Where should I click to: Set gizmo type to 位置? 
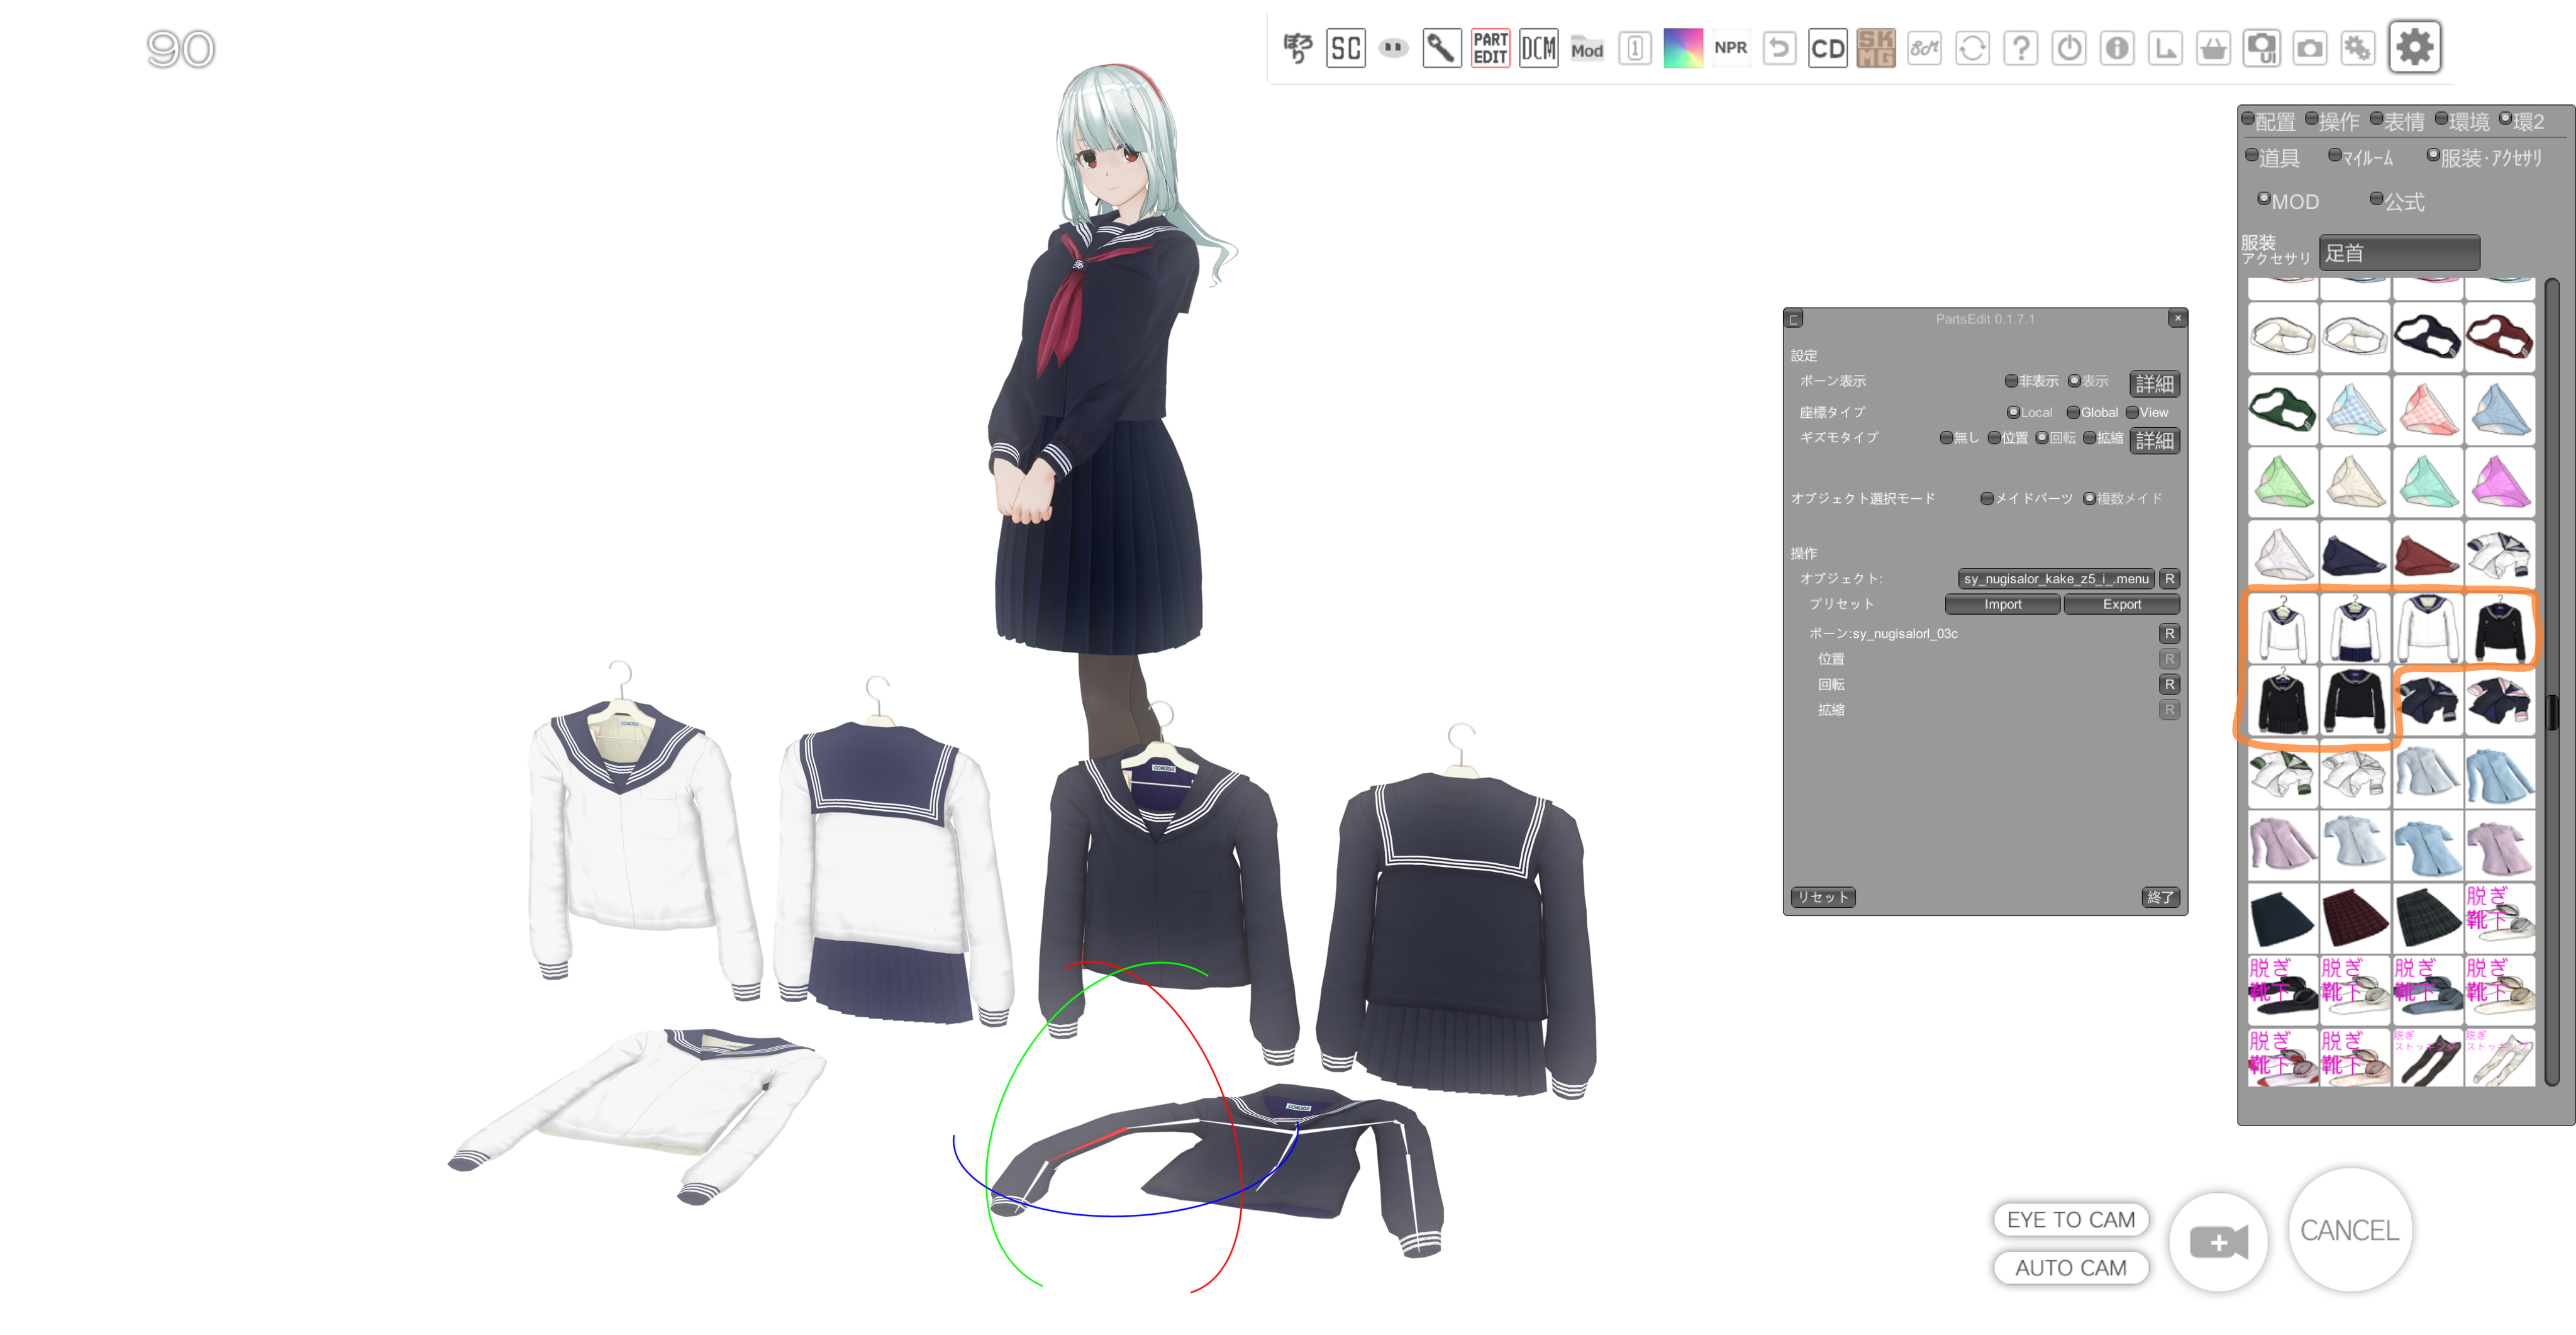[1994, 438]
